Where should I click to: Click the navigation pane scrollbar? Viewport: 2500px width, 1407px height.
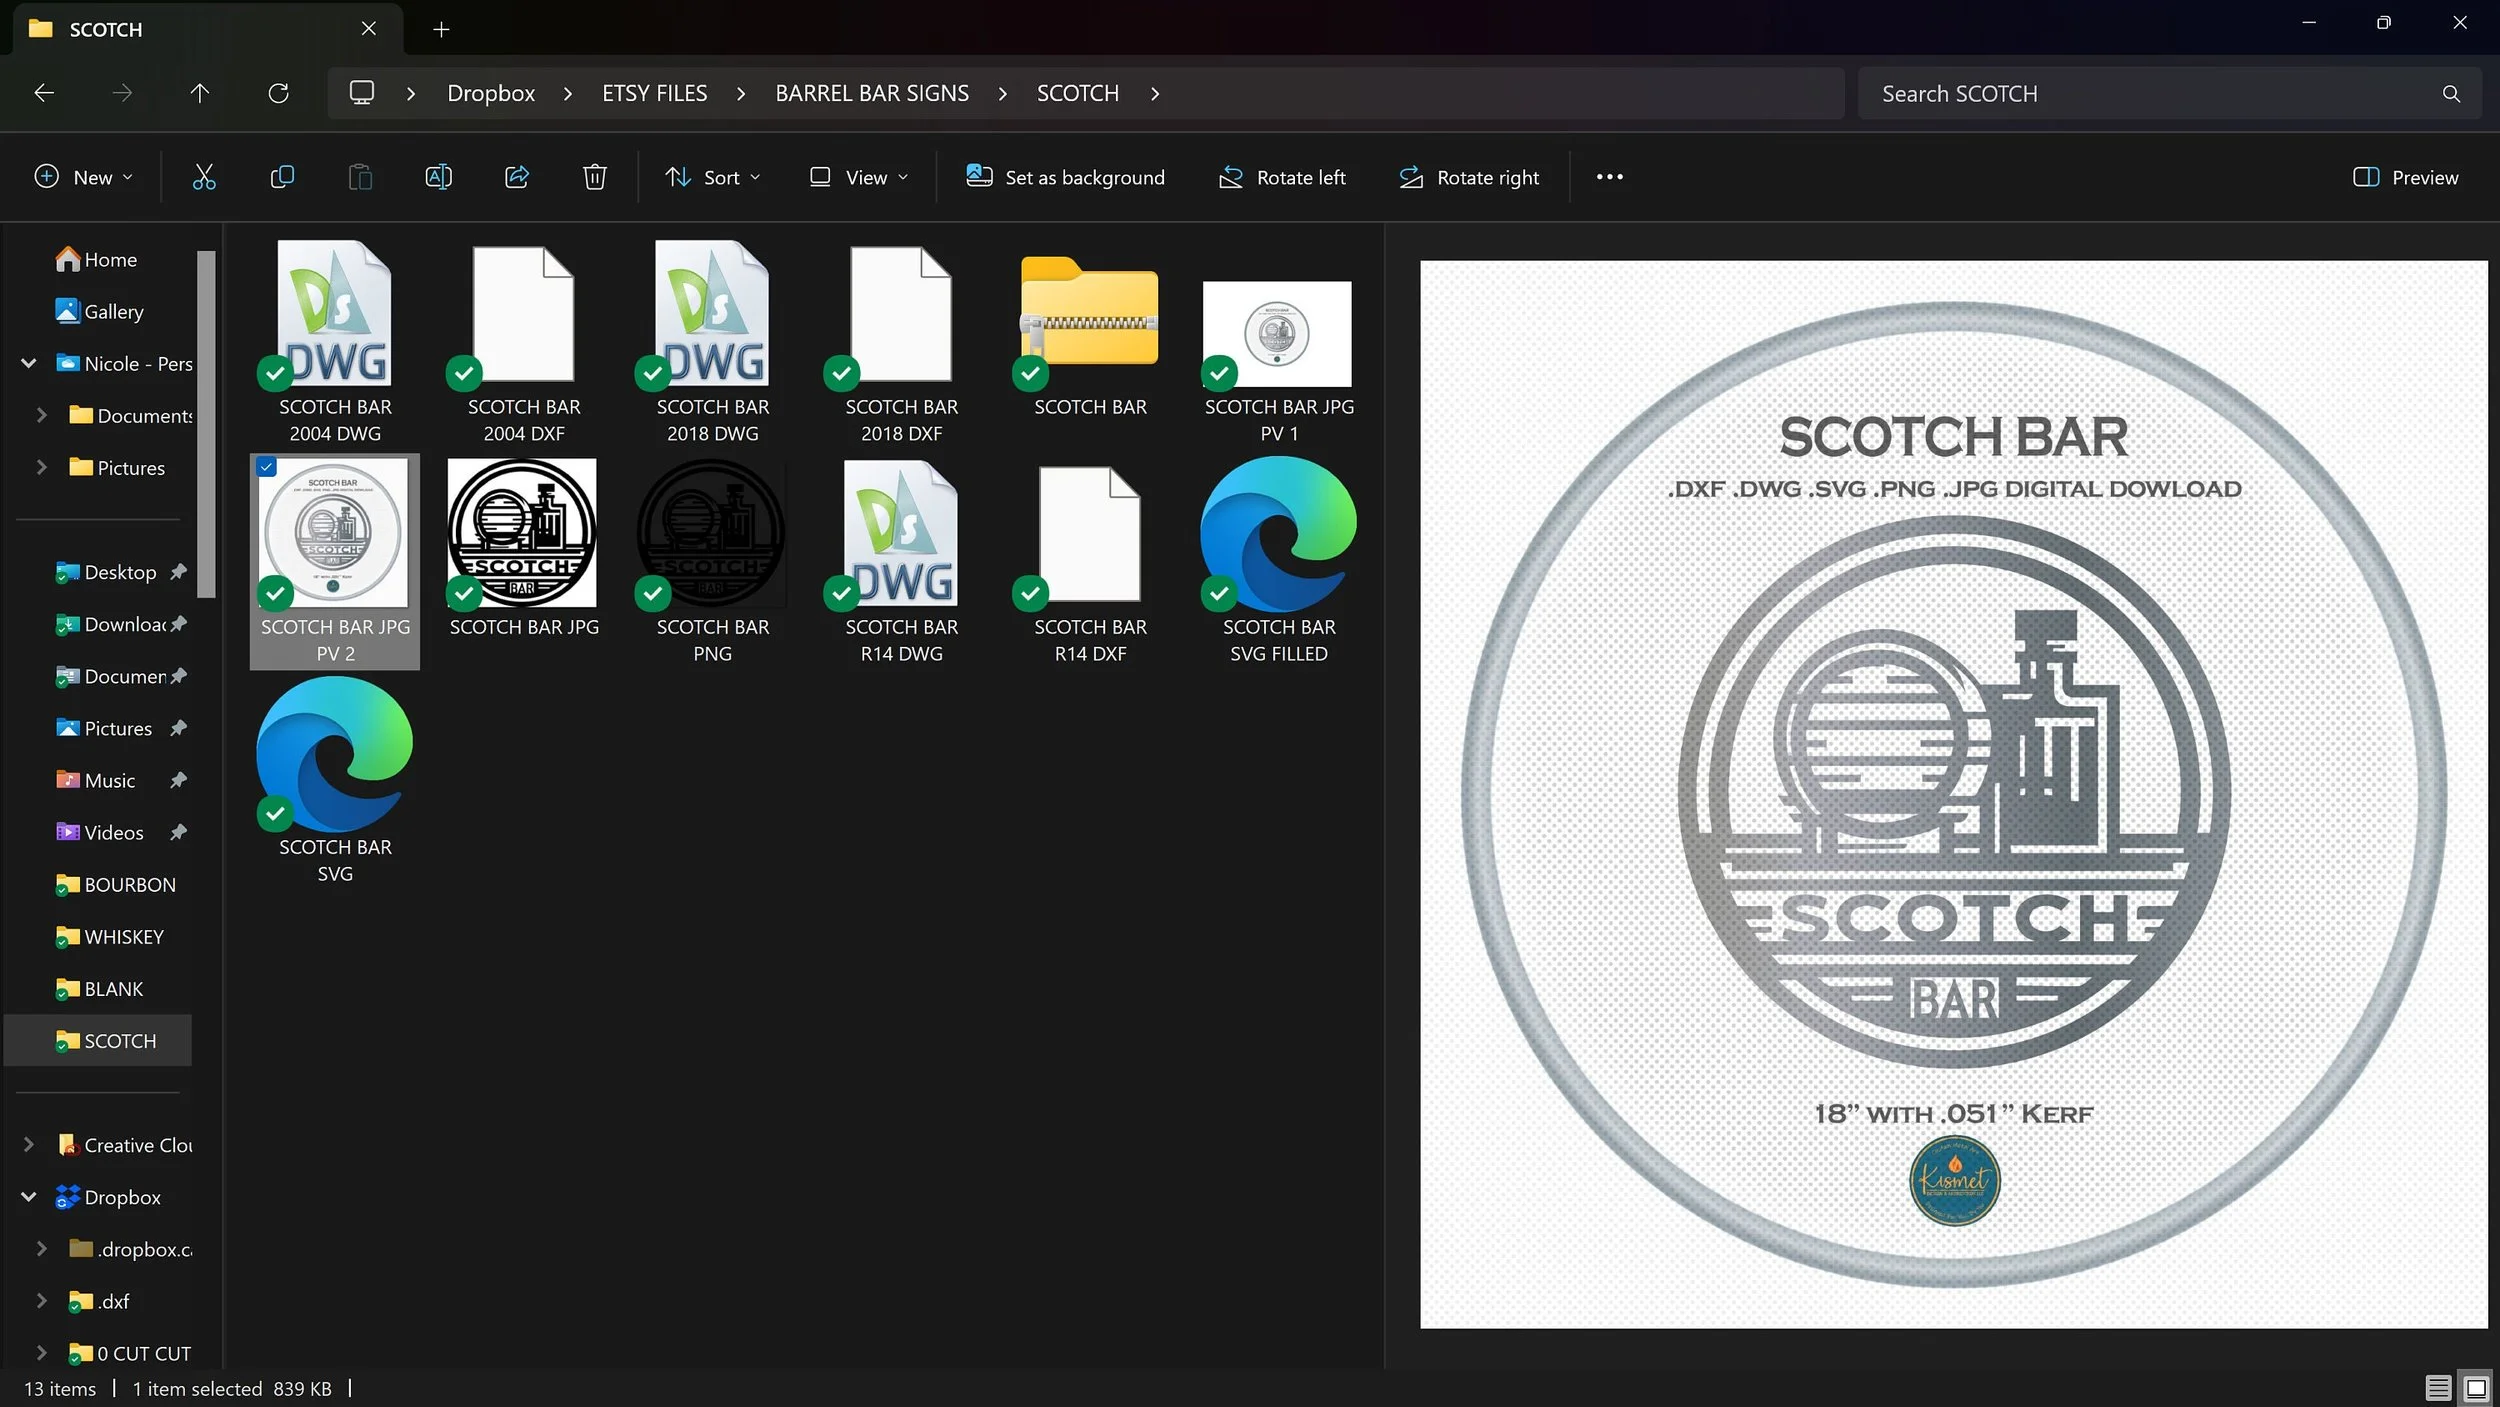(206, 424)
